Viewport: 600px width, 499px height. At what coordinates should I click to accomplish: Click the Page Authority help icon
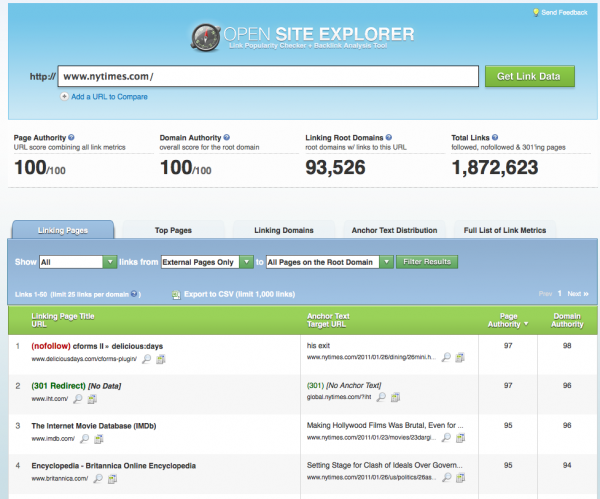[72, 136]
